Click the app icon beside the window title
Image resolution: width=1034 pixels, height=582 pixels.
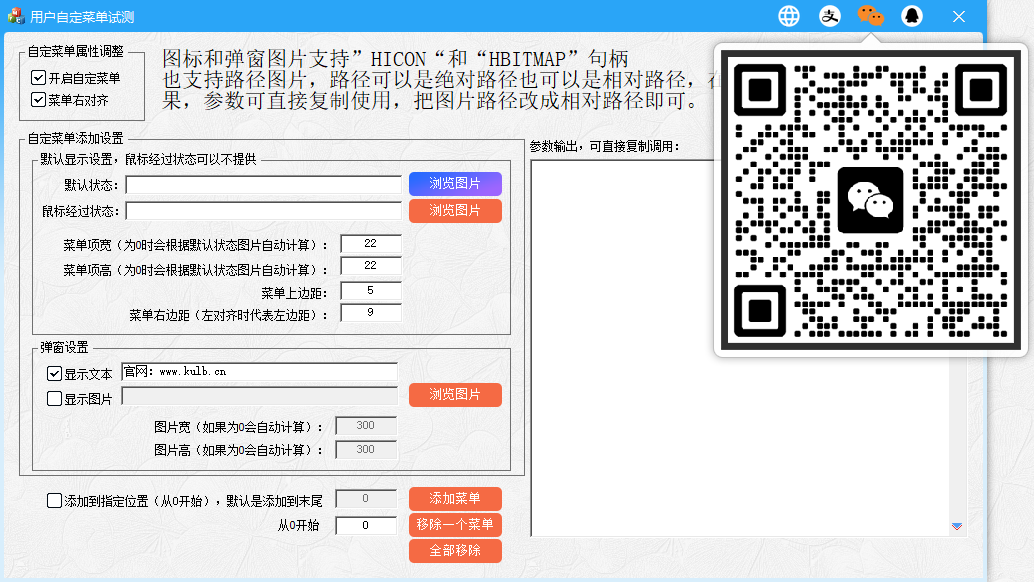pos(16,16)
